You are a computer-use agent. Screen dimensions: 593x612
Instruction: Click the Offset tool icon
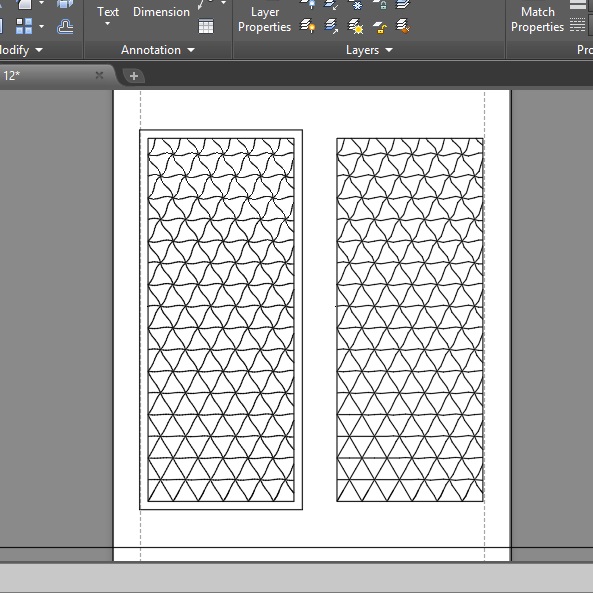pos(65,27)
